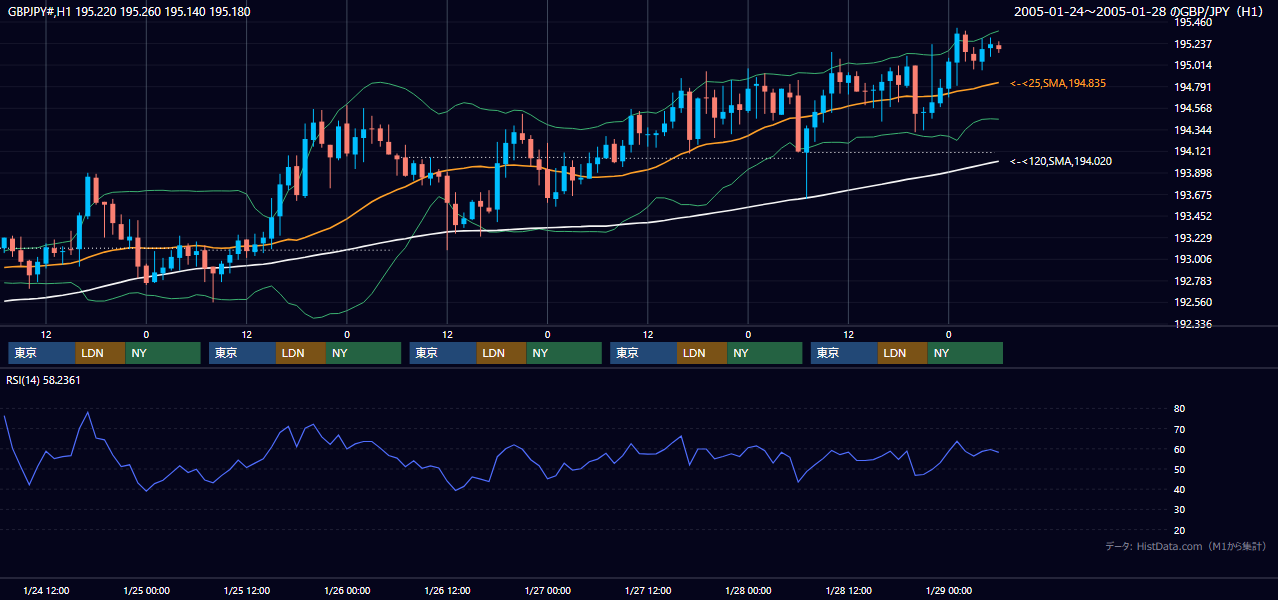1278x600 pixels.
Task: Click the 1/26 12:00 time label
Action: [448, 591]
